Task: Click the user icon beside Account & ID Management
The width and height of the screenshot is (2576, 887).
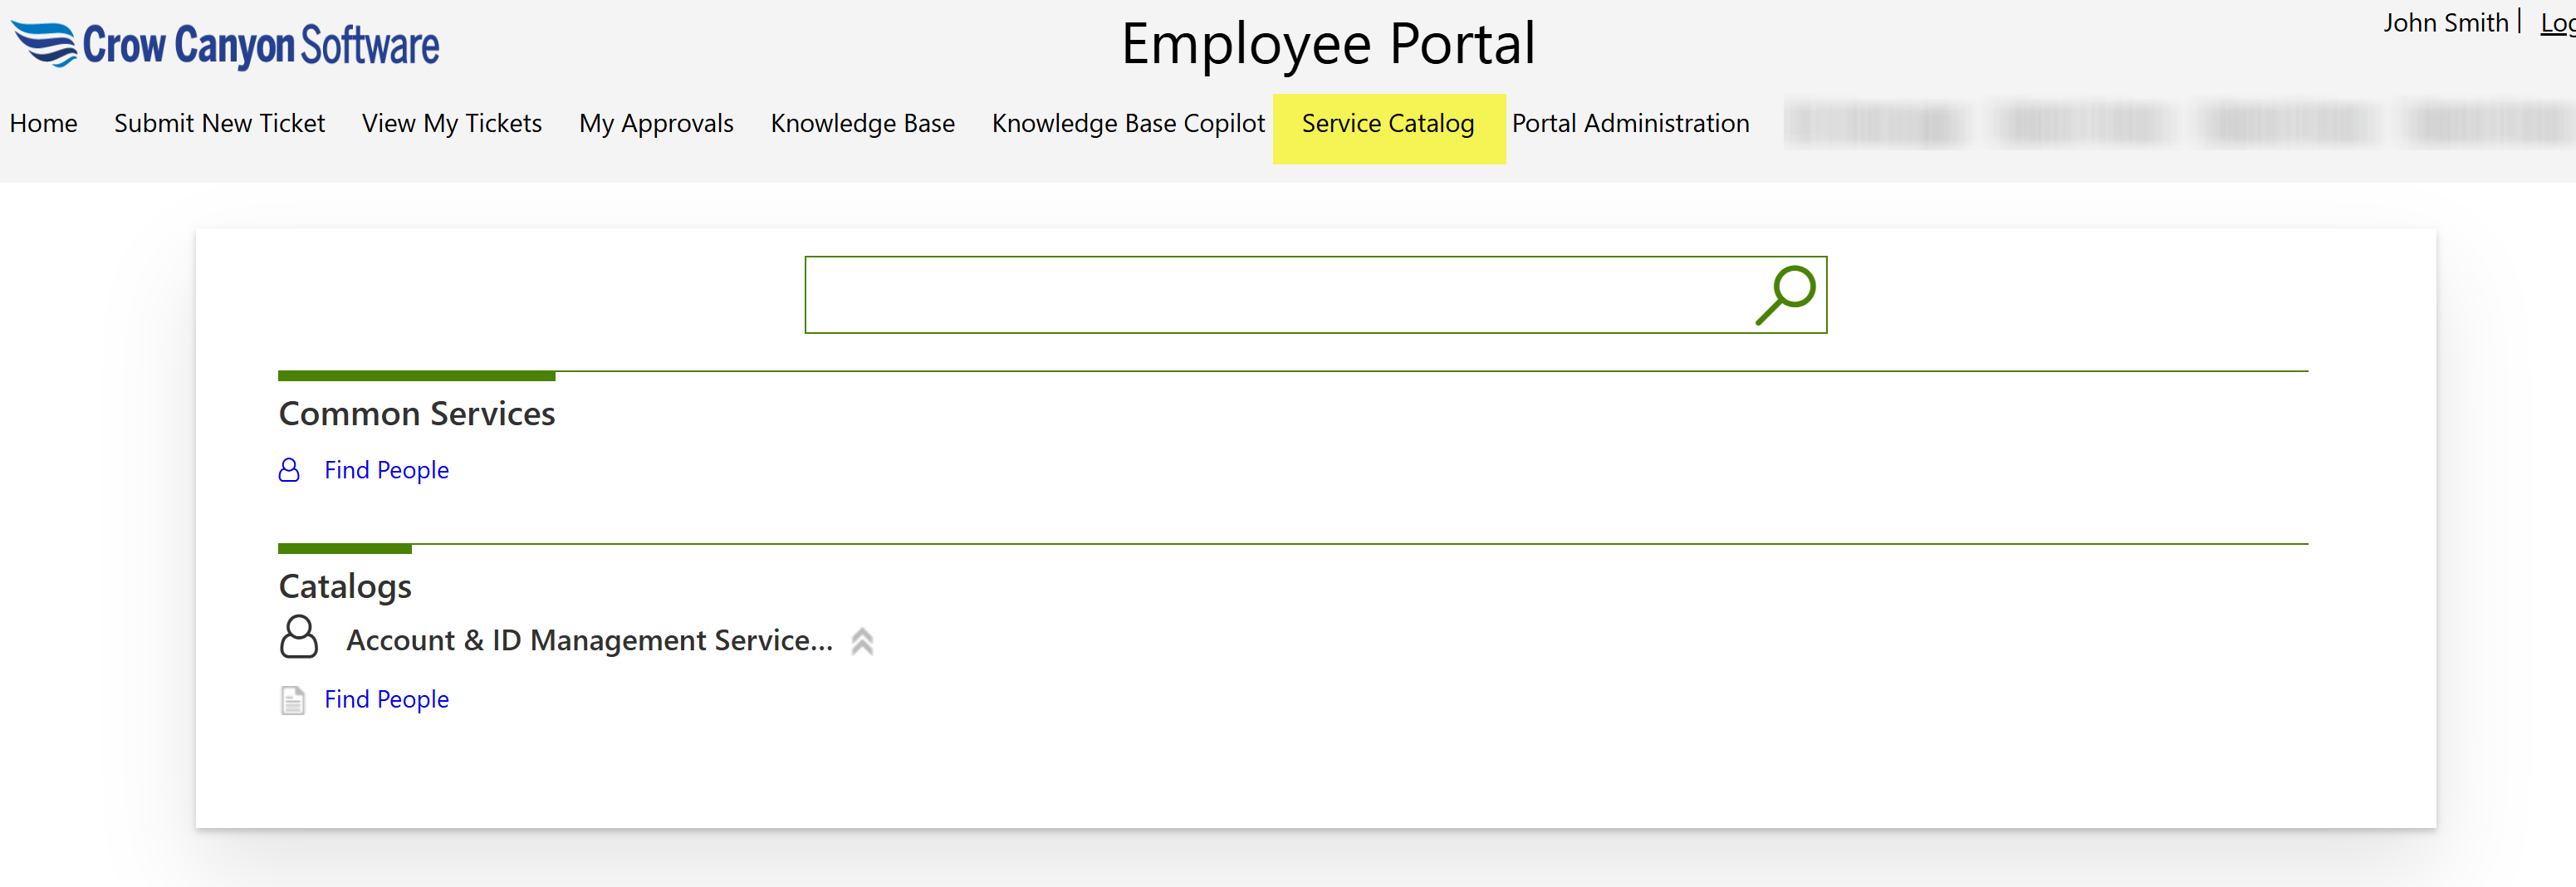Action: 298,638
